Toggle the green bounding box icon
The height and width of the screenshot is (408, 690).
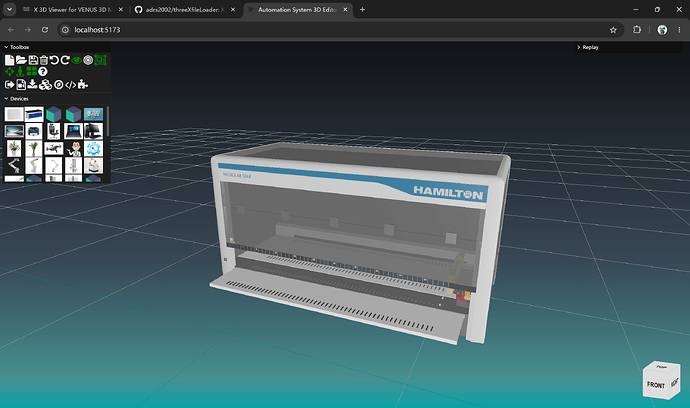click(x=101, y=60)
